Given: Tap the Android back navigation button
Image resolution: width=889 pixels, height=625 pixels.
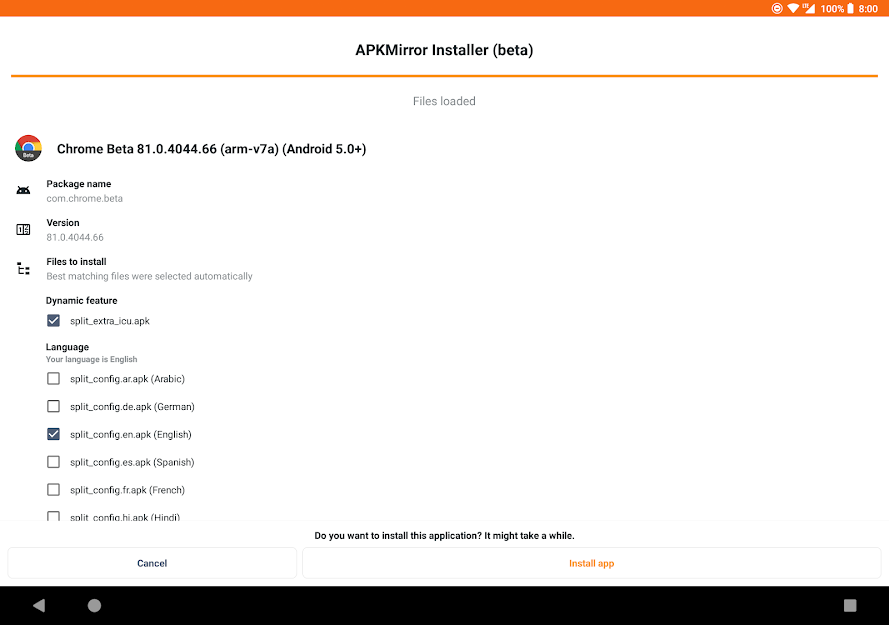Looking at the screenshot, I should 39,605.
